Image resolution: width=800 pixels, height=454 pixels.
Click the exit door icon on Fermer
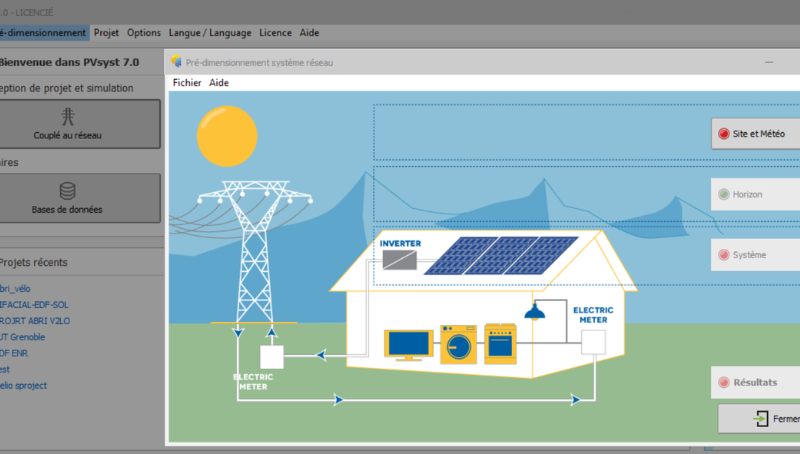point(762,419)
